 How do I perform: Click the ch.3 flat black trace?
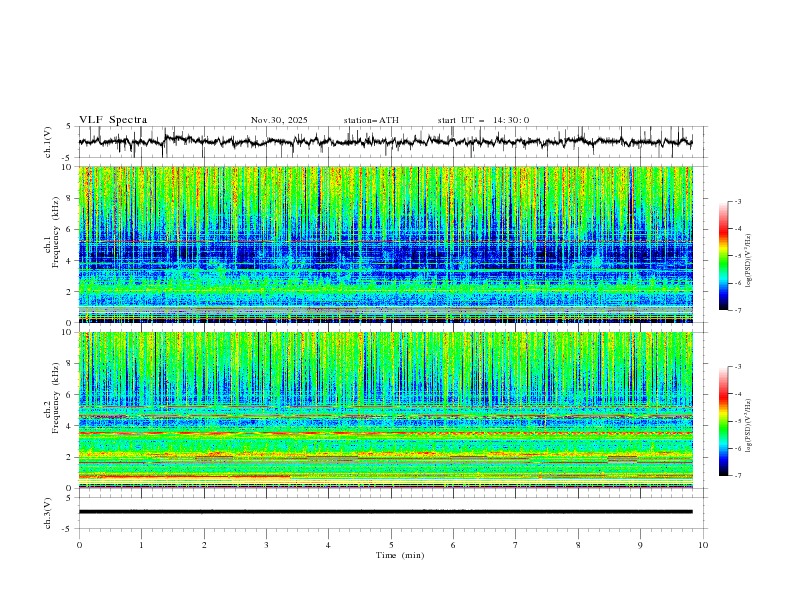385,512
